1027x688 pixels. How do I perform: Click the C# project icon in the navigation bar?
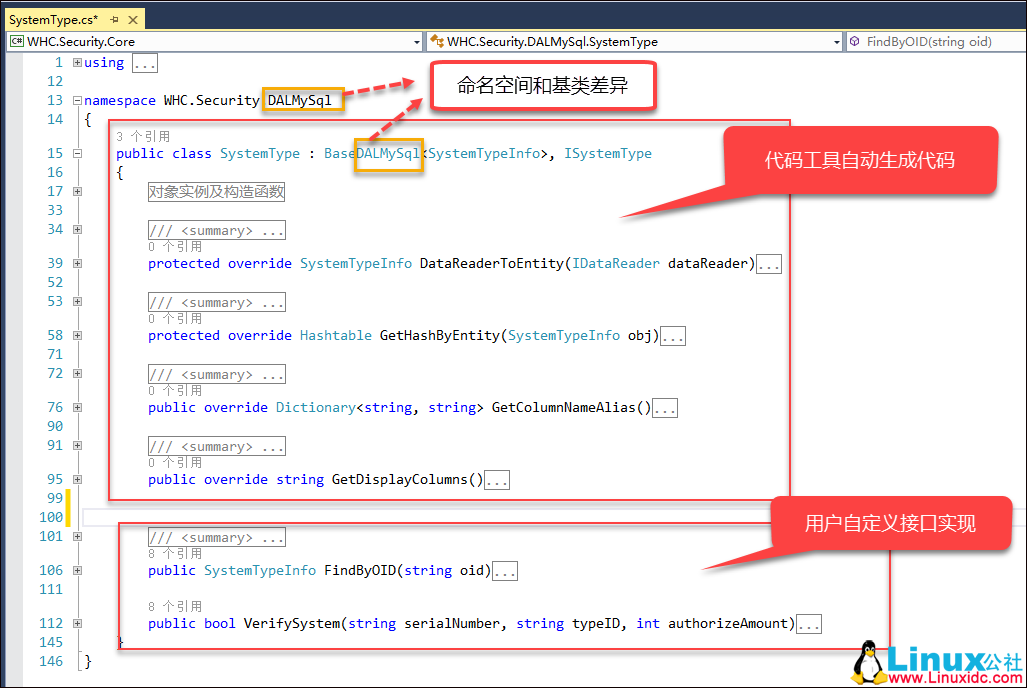click(16, 41)
